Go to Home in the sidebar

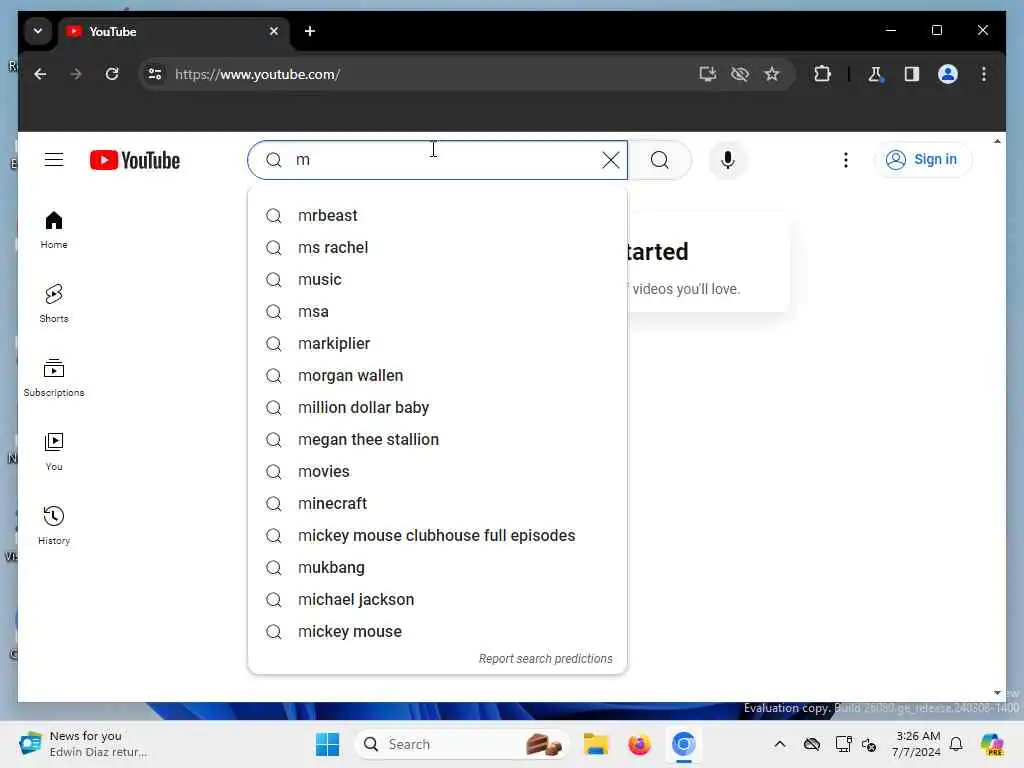click(x=54, y=230)
